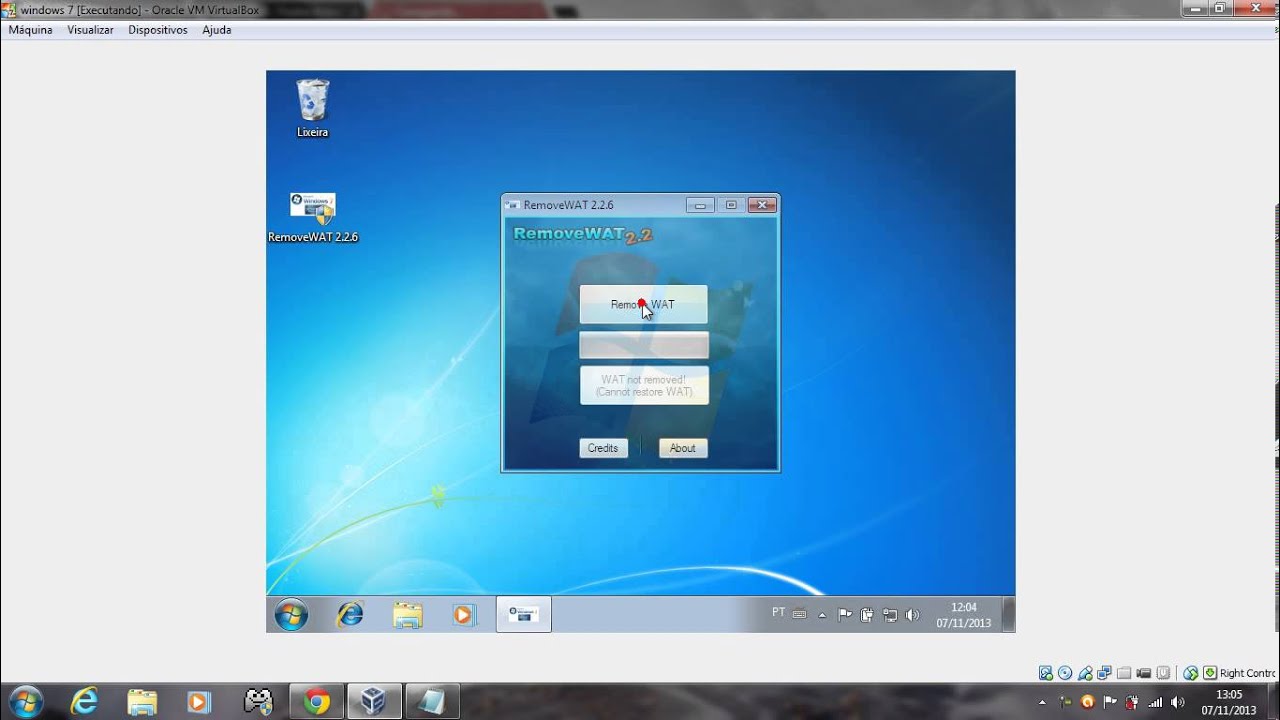Open host Action Center flag icon

tap(1110, 702)
